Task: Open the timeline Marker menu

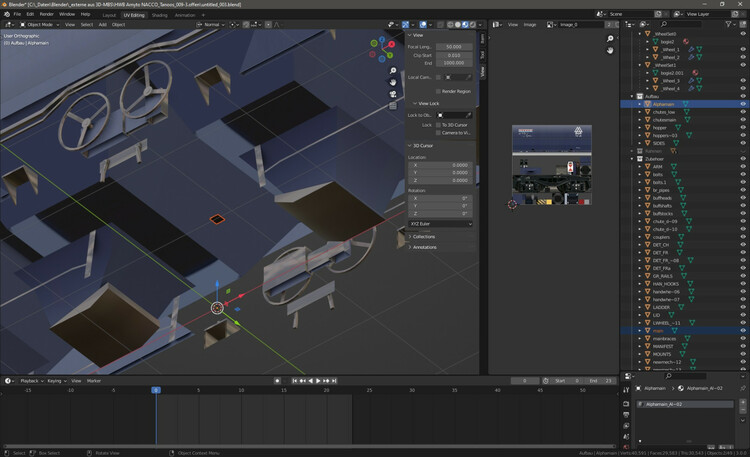Action: click(x=94, y=381)
